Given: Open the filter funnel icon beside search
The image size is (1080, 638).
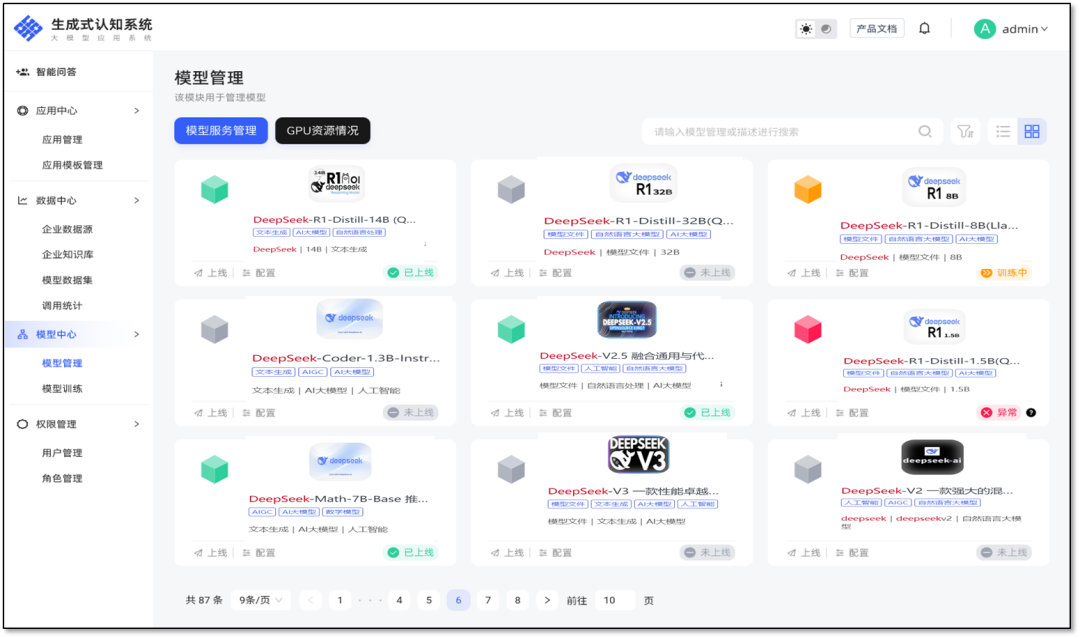Looking at the screenshot, I should pyautogui.click(x=964, y=131).
